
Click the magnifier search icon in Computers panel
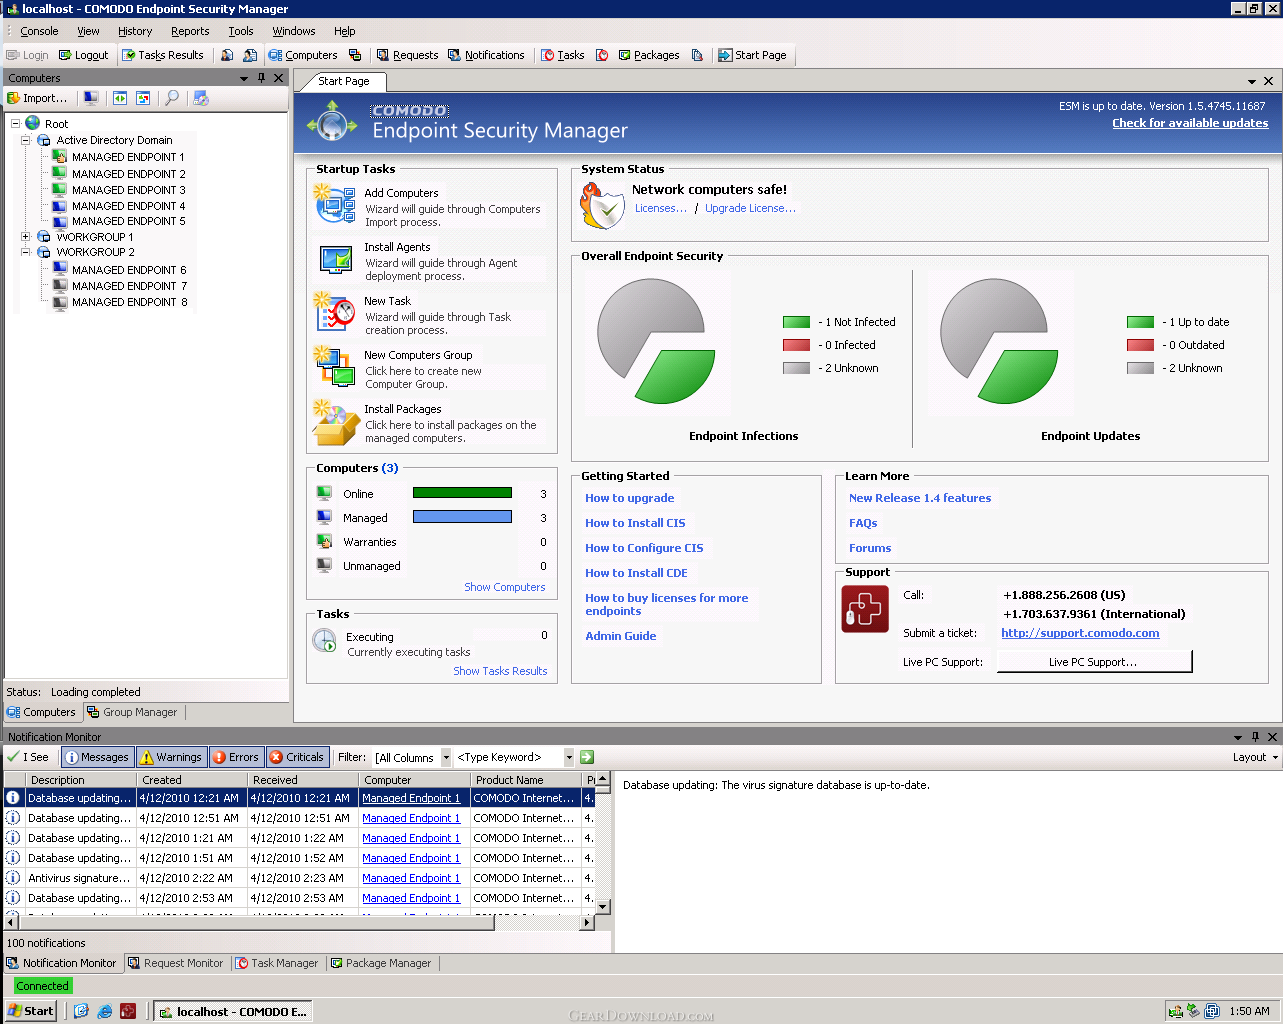coord(172,98)
